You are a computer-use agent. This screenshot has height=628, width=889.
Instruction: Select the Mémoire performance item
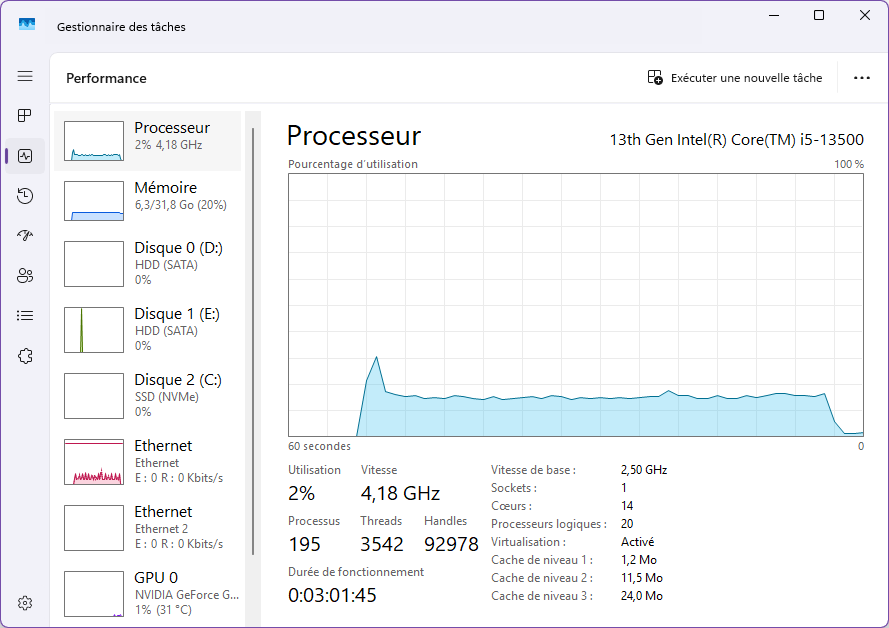147,201
